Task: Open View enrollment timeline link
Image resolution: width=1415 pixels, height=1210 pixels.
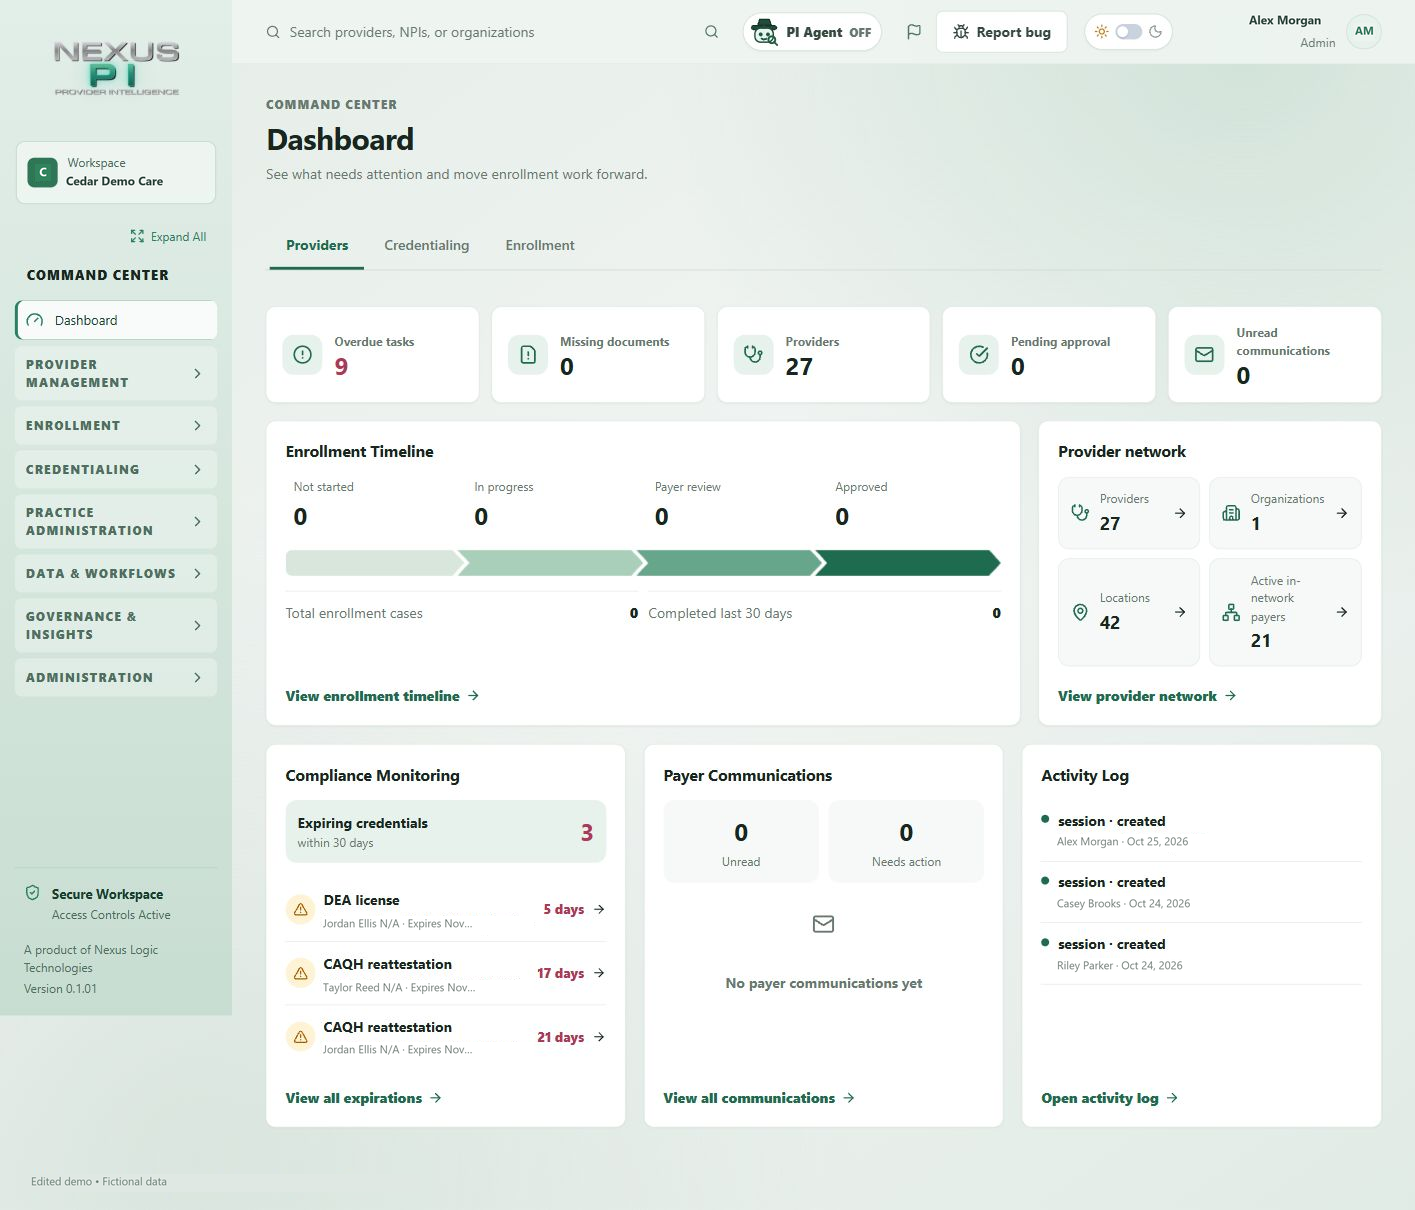Action: 382,696
